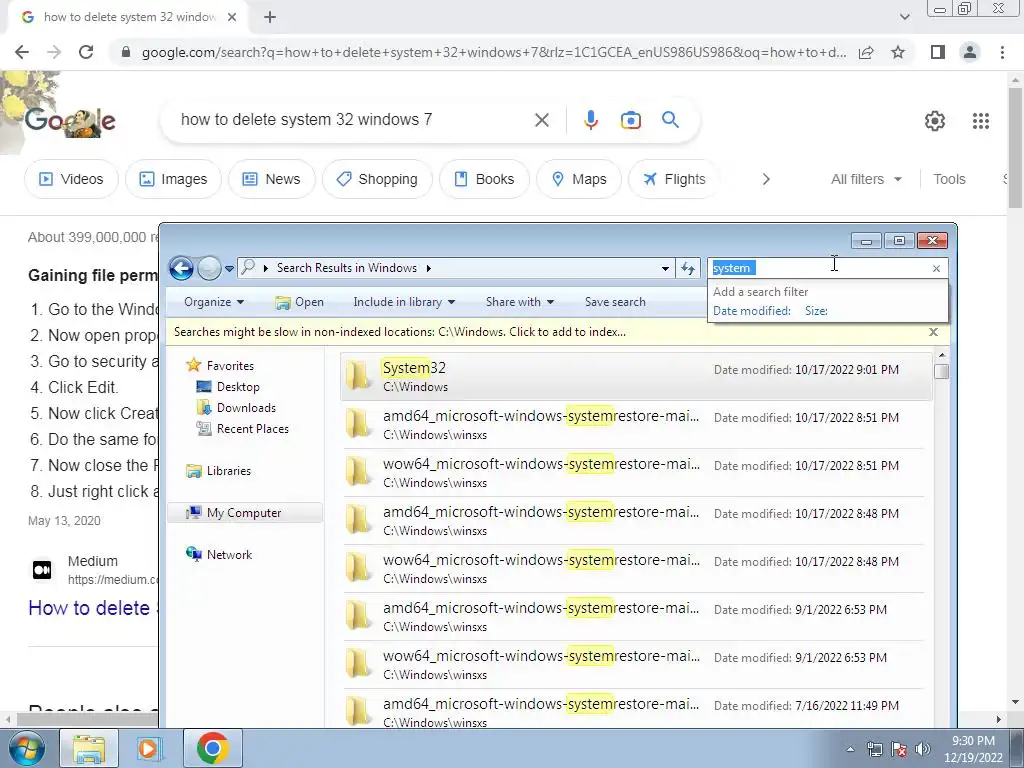The height and width of the screenshot is (768, 1024).
Task: Open the All filters dropdown
Action: tap(866, 179)
